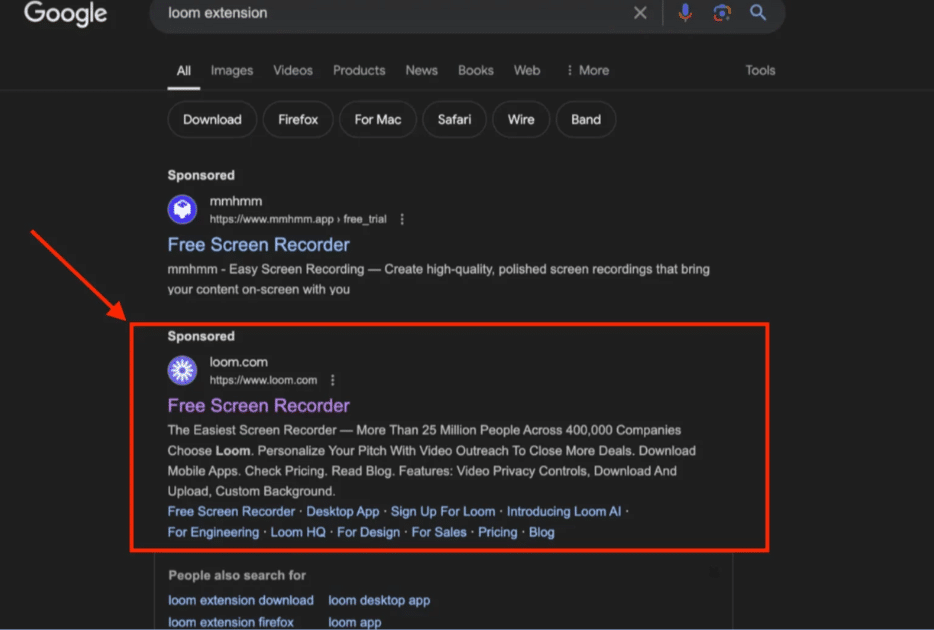Click the mmhmm favicon logo
The width and height of the screenshot is (934, 630).
click(x=182, y=209)
